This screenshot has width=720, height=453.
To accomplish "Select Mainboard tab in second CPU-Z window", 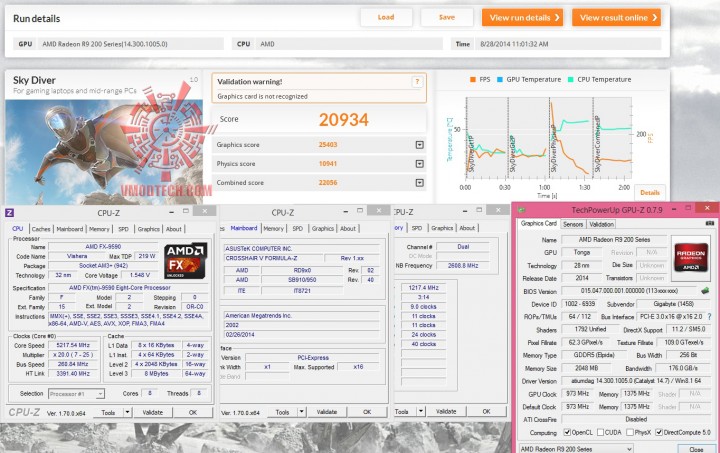I will click(x=244, y=228).
